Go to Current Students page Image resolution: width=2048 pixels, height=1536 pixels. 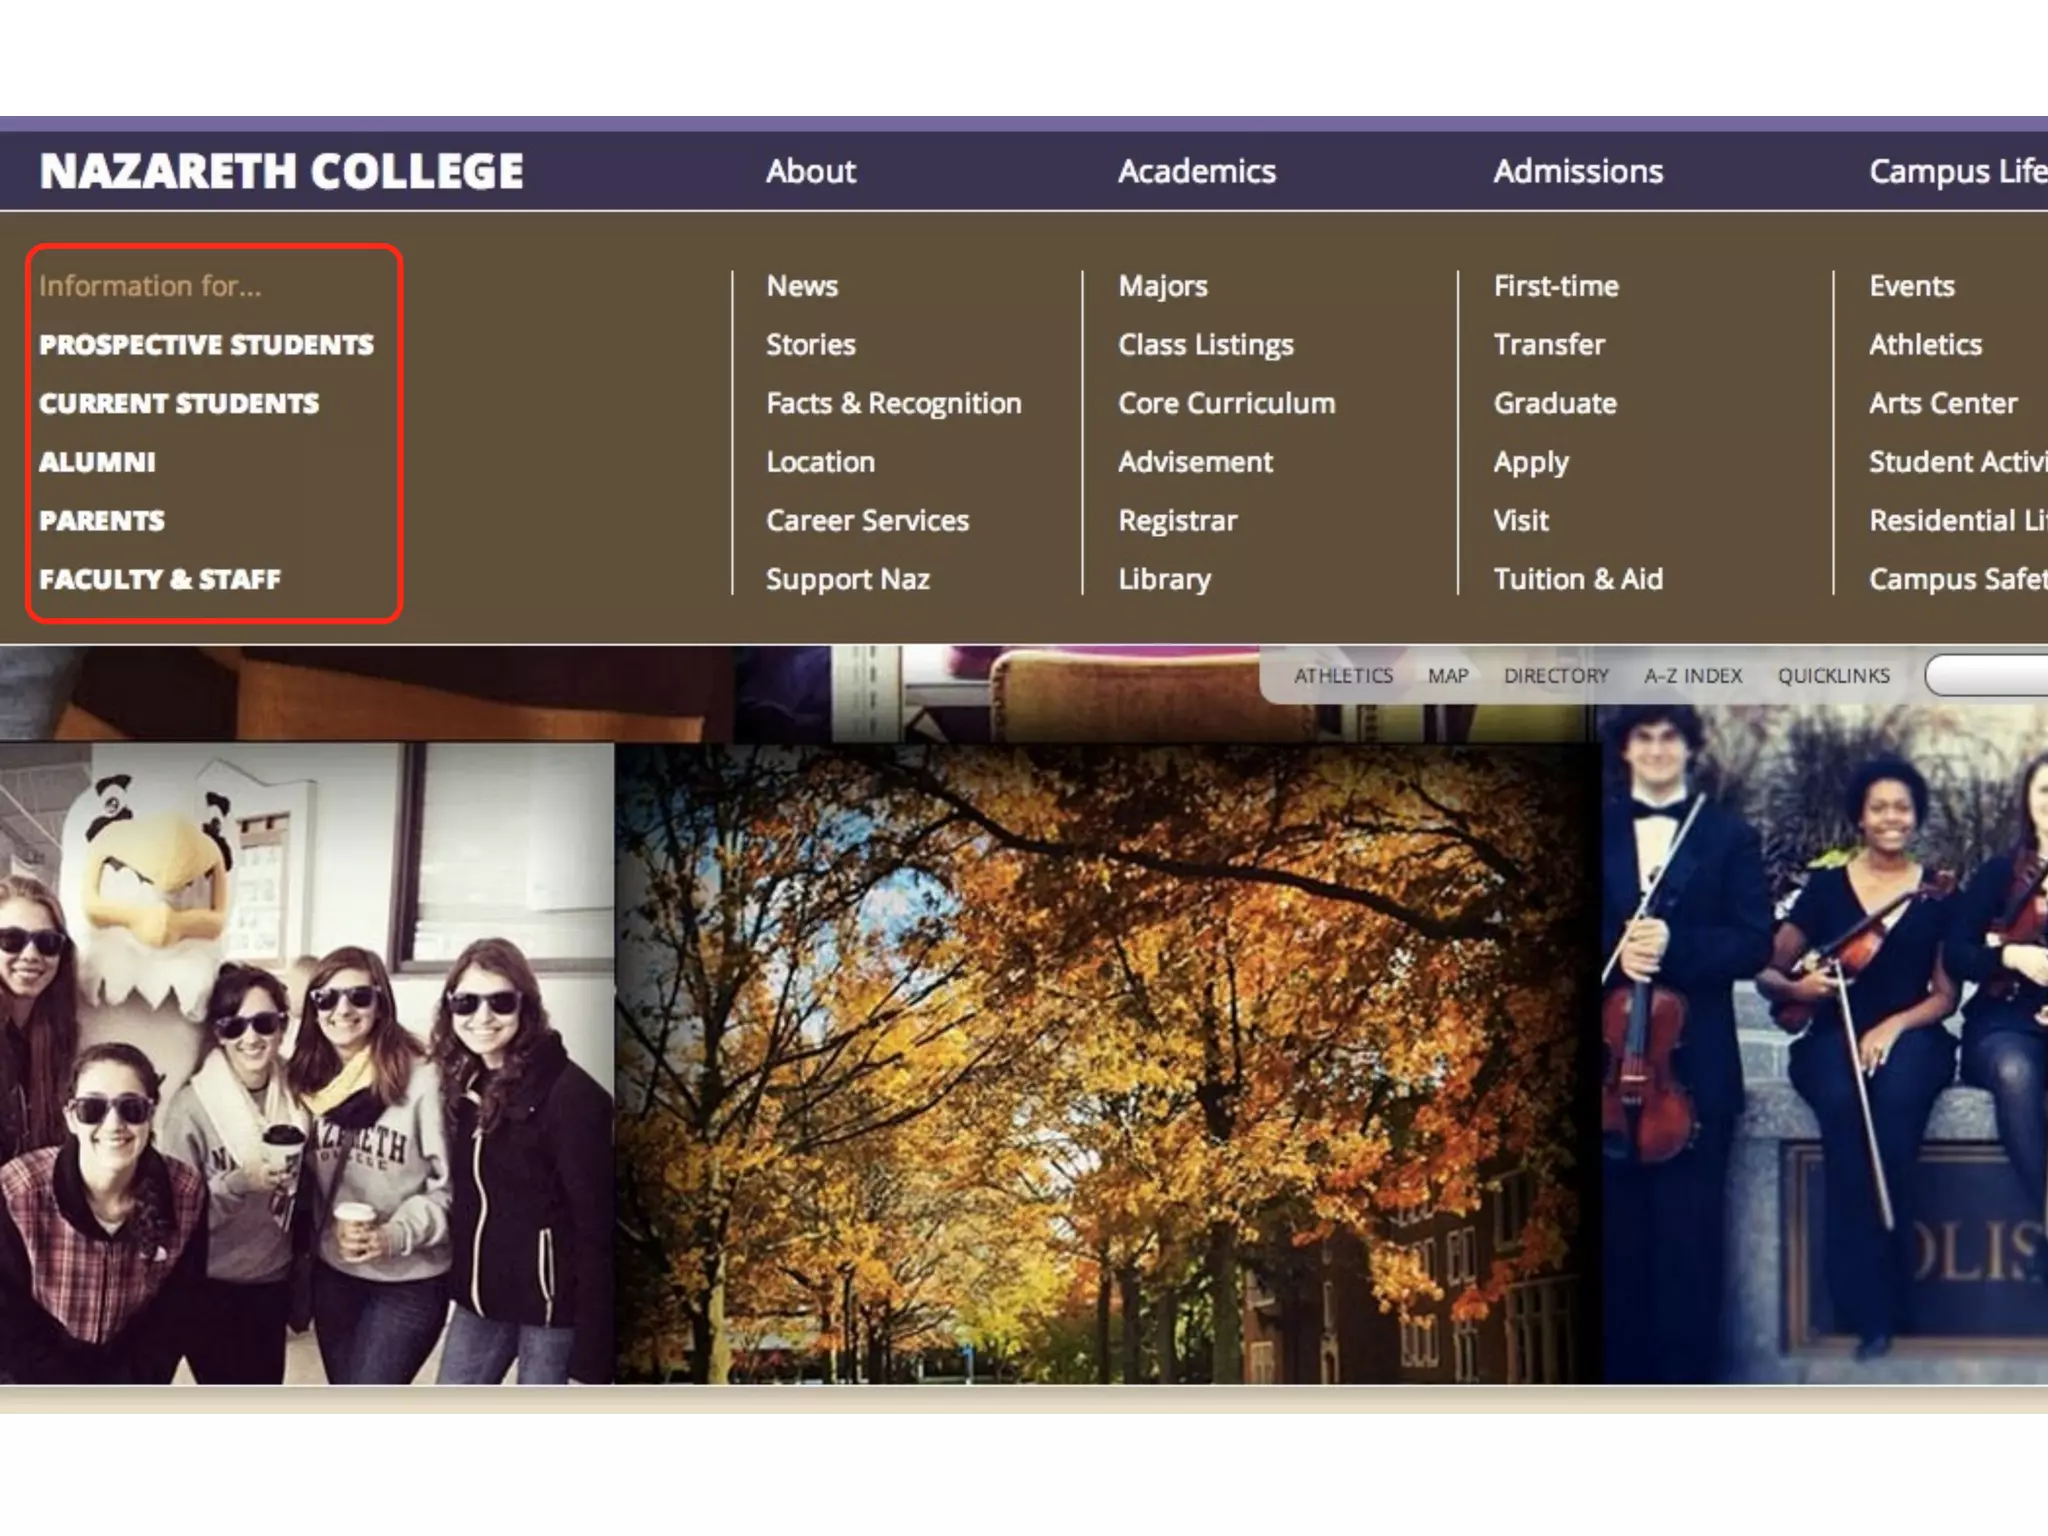point(179,403)
